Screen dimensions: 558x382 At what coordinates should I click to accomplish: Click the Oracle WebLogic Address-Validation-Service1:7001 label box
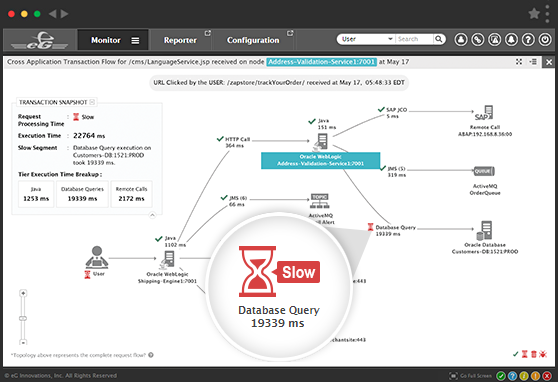coord(320,160)
